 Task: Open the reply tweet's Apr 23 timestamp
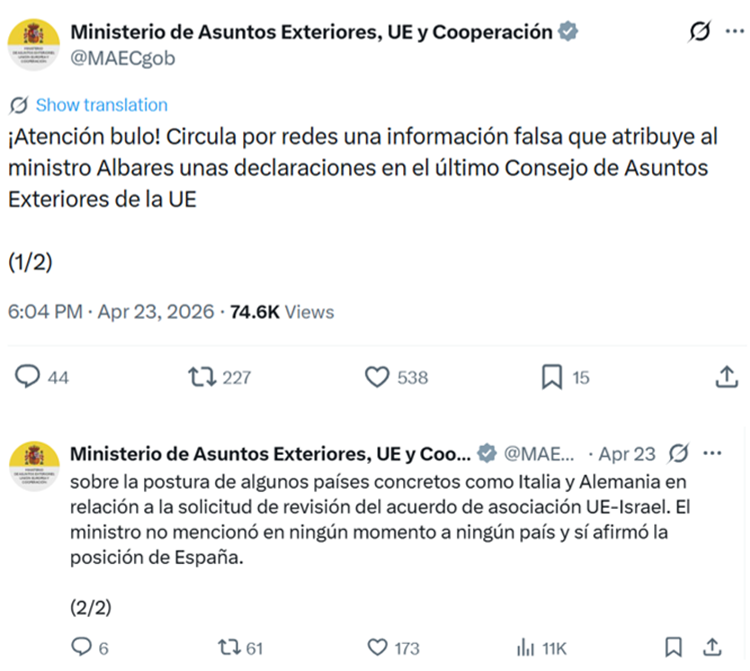[x=628, y=454]
